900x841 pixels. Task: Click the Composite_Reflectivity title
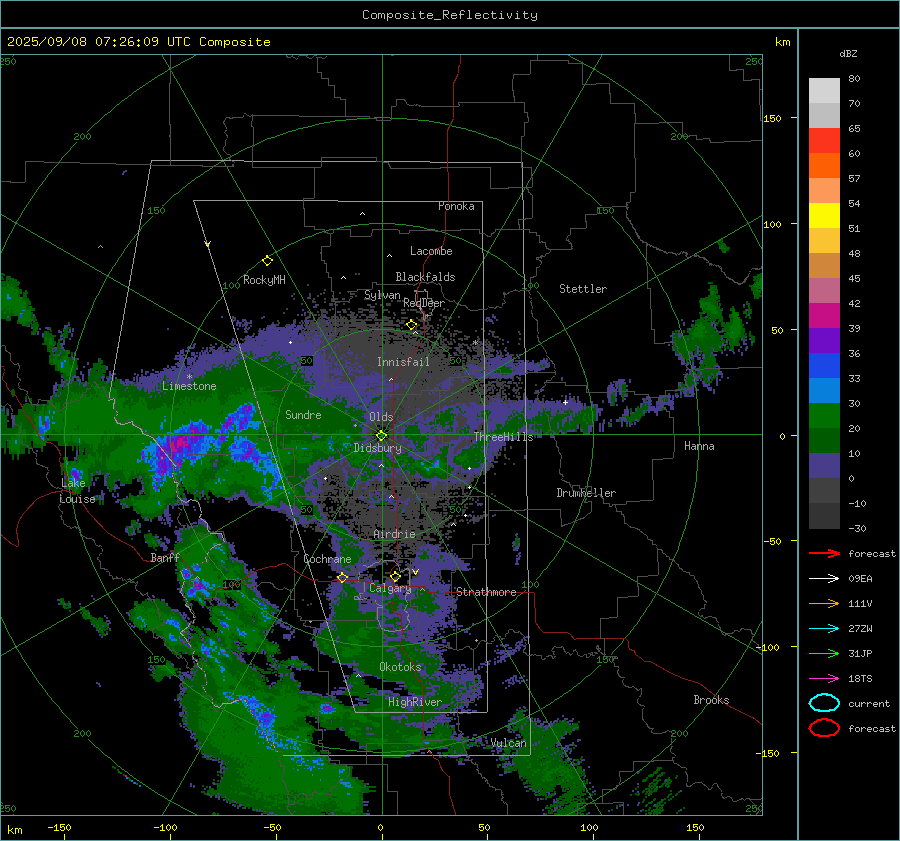449,15
